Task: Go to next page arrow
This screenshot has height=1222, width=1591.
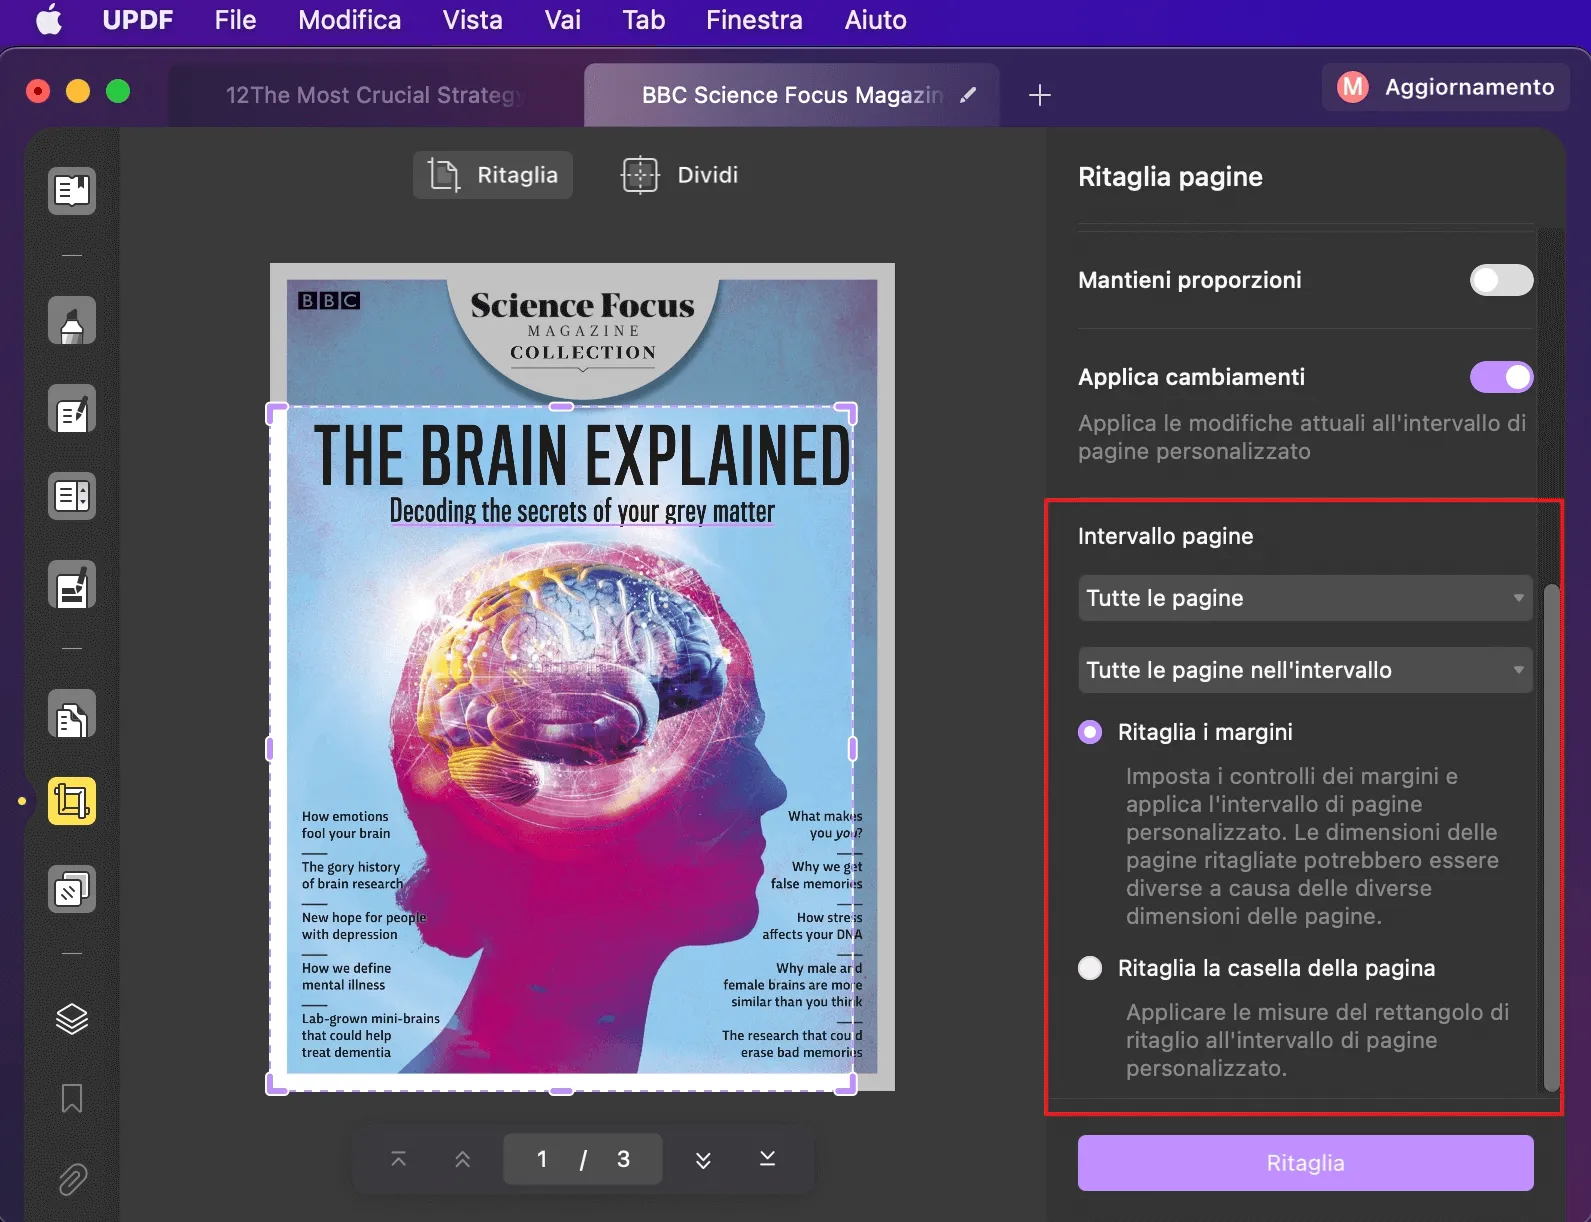Action: pyautogui.click(x=703, y=1159)
